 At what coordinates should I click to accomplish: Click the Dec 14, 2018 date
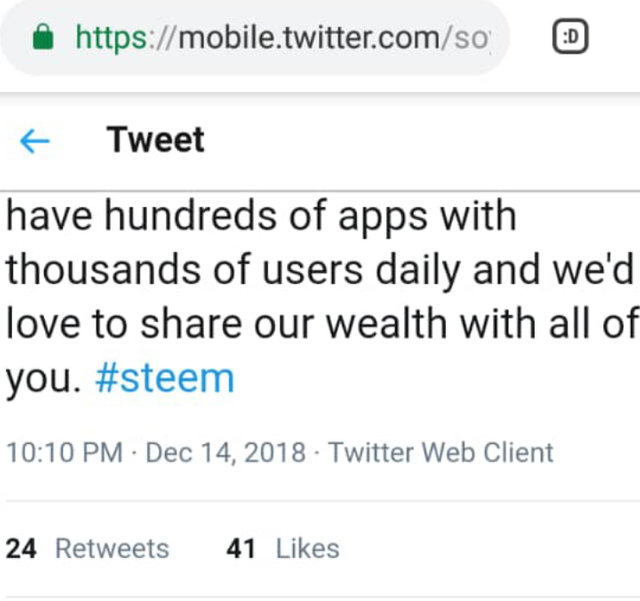(x=226, y=452)
